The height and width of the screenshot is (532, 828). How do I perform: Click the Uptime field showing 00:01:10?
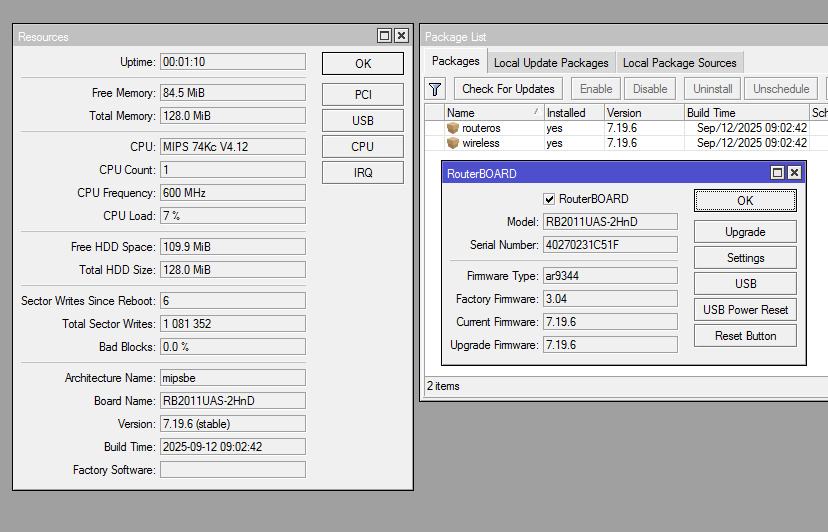(233, 61)
